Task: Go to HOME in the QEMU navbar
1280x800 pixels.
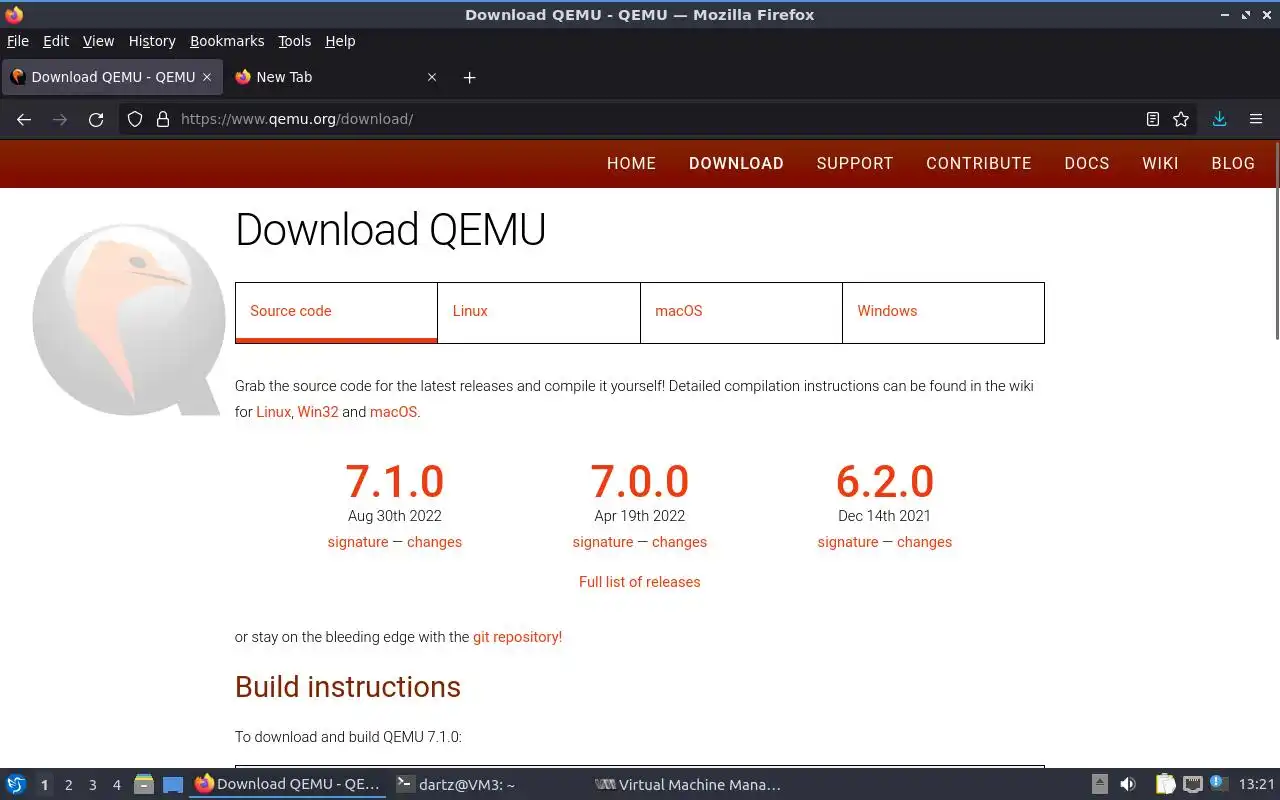Action: click(631, 163)
